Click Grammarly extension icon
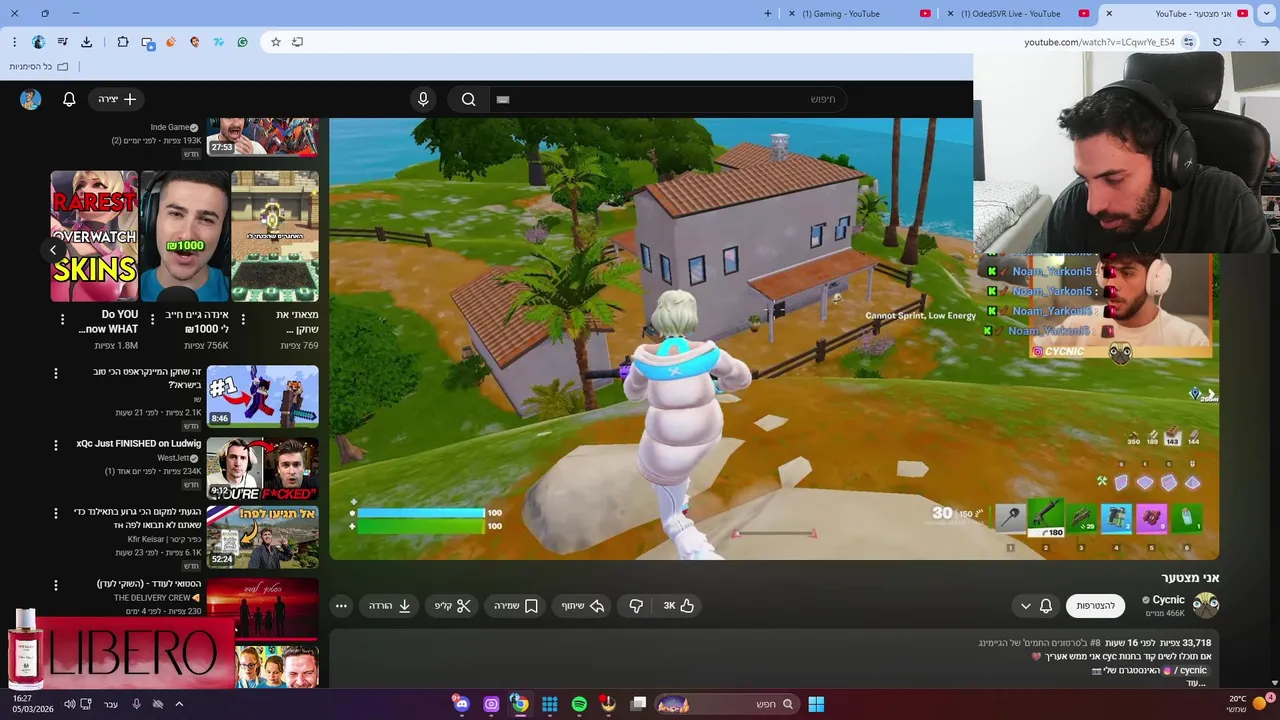Image resolution: width=1280 pixels, height=720 pixels. [242, 42]
